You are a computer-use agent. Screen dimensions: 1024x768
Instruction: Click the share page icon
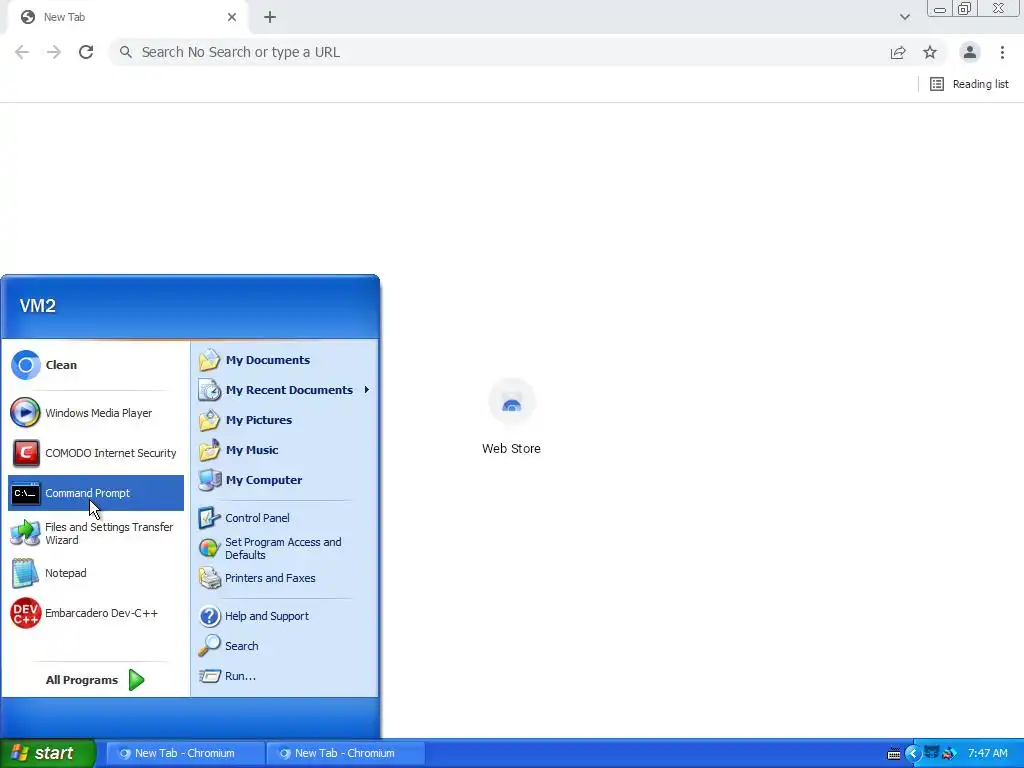click(x=898, y=52)
